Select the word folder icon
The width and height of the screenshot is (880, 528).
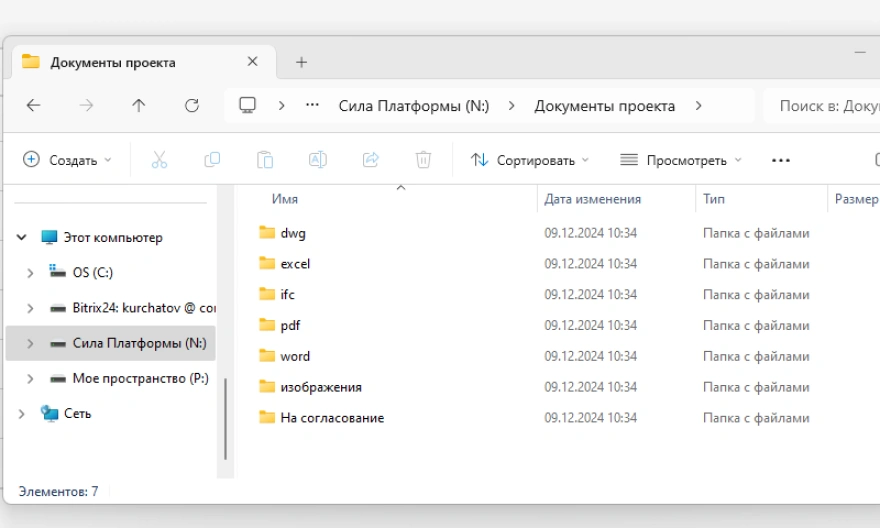[267, 356]
